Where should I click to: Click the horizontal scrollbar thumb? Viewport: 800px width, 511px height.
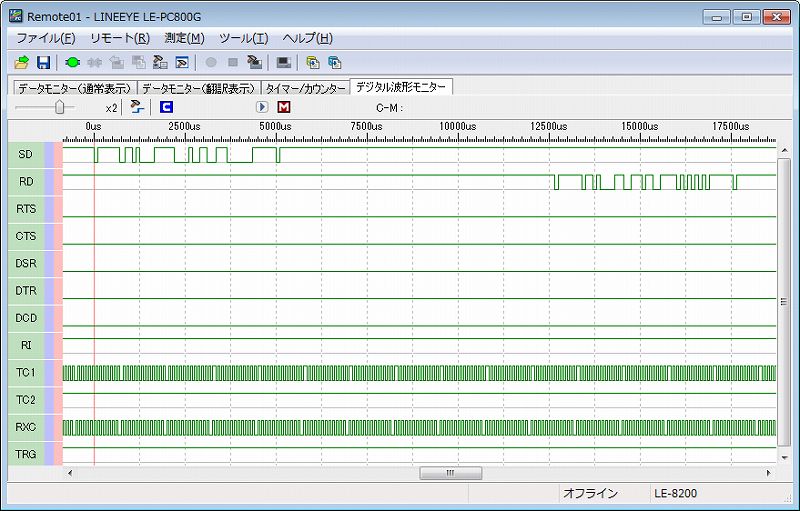pos(450,473)
